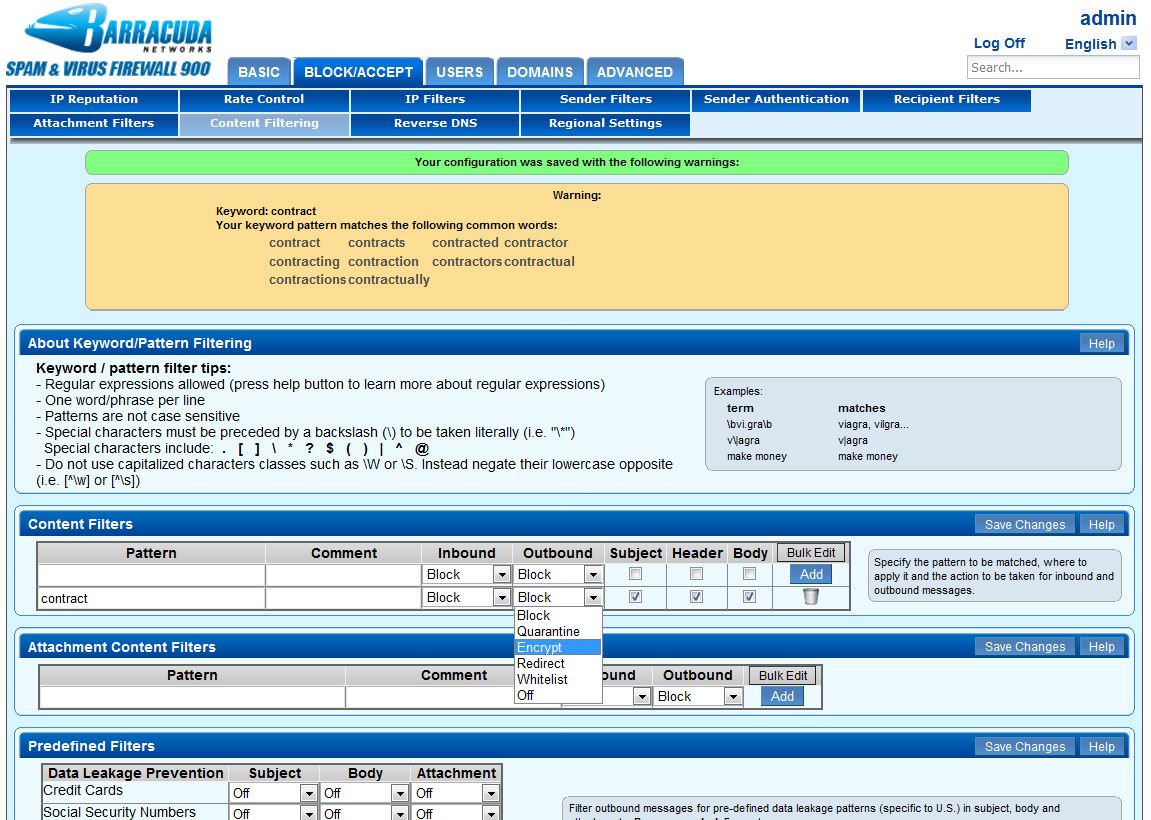Viewport: 1151px width, 820px height.
Task: Click Add in Attachment Content Filters table
Action: tap(783, 697)
